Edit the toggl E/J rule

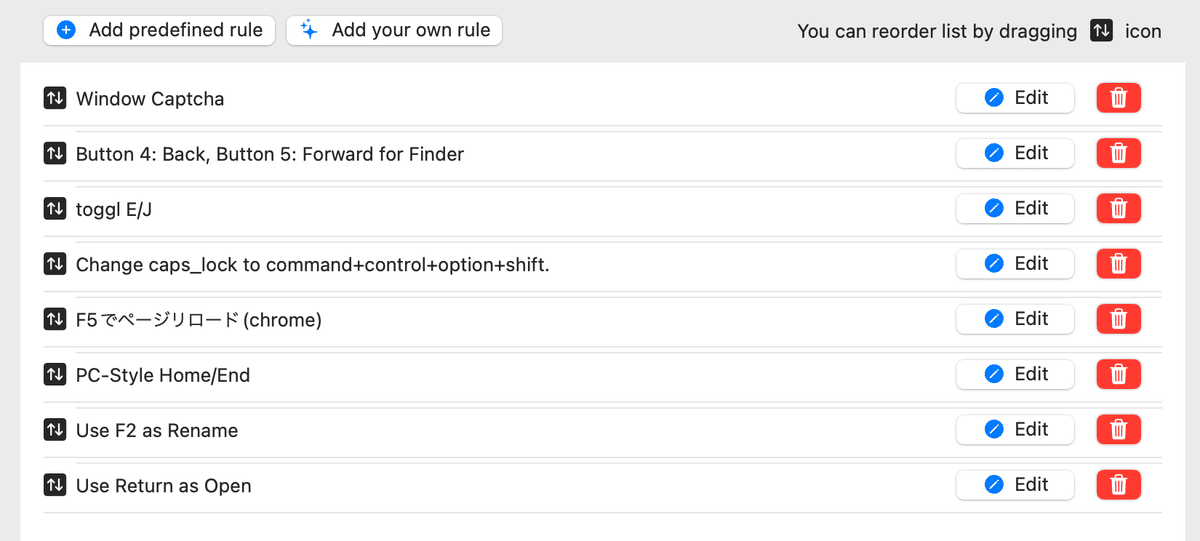[1016, 208]
